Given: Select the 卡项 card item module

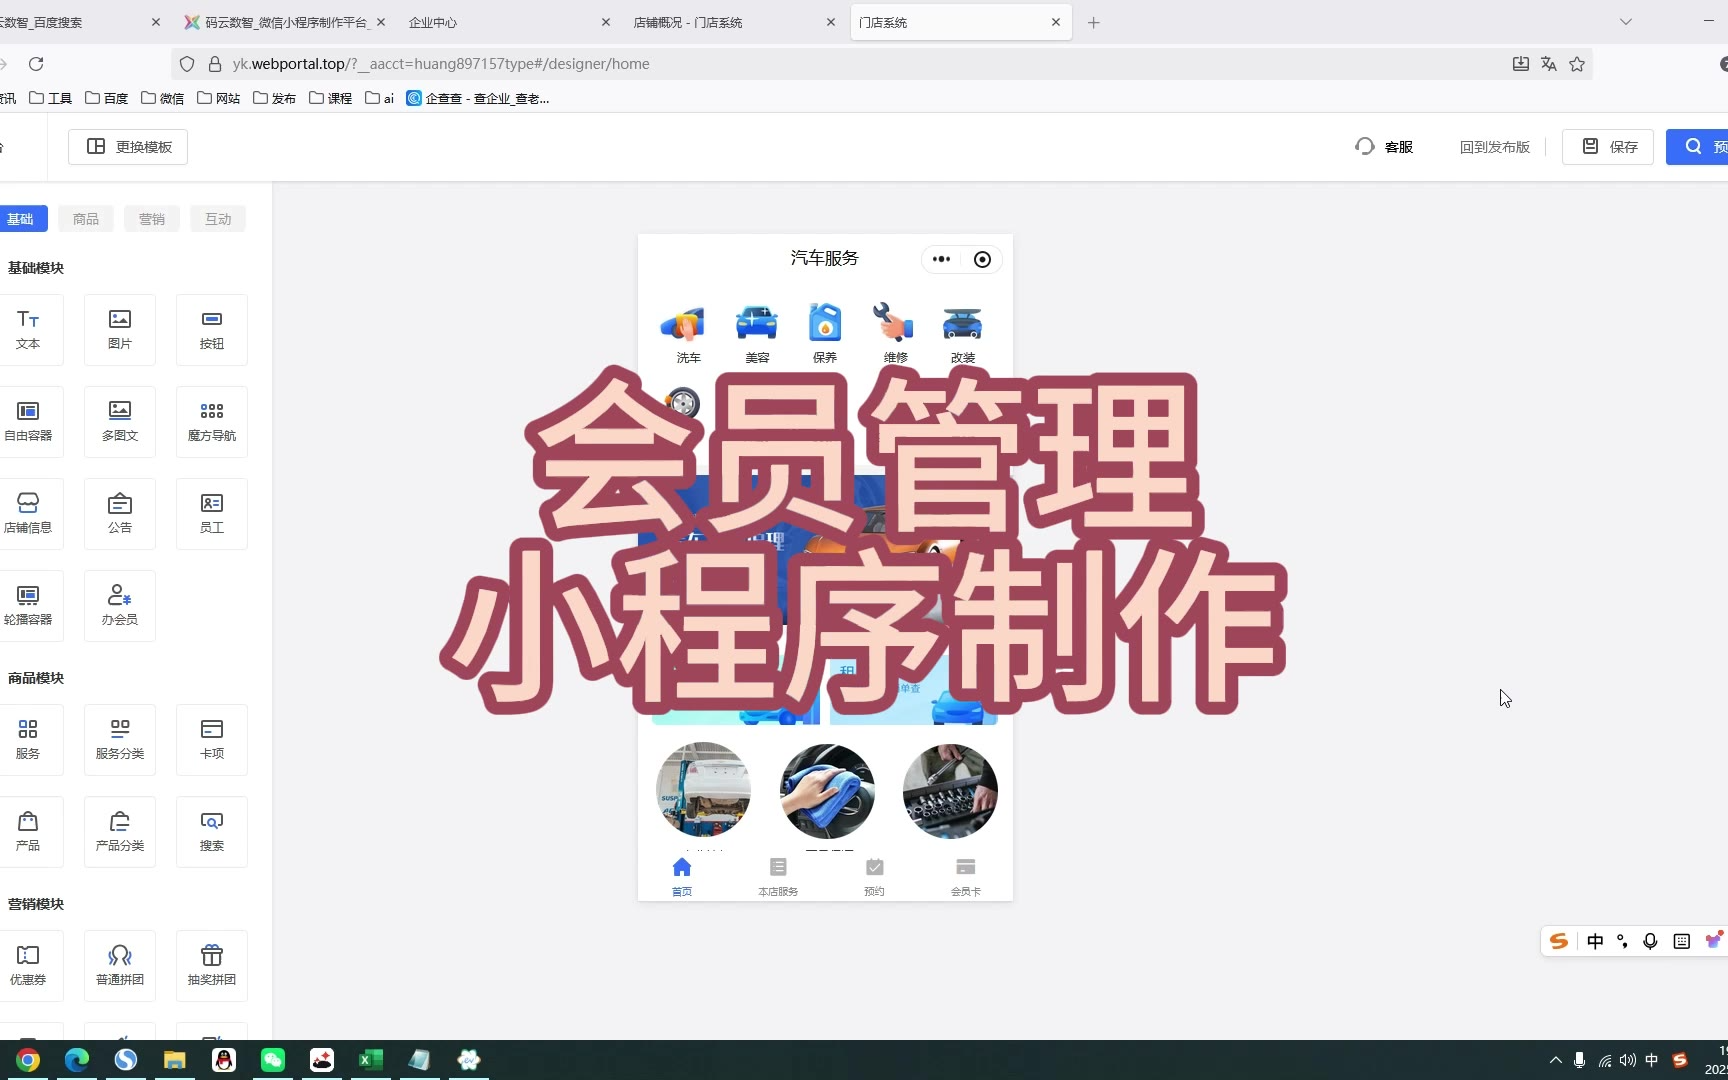Looking at the screenshot, I should coord(211,739).
